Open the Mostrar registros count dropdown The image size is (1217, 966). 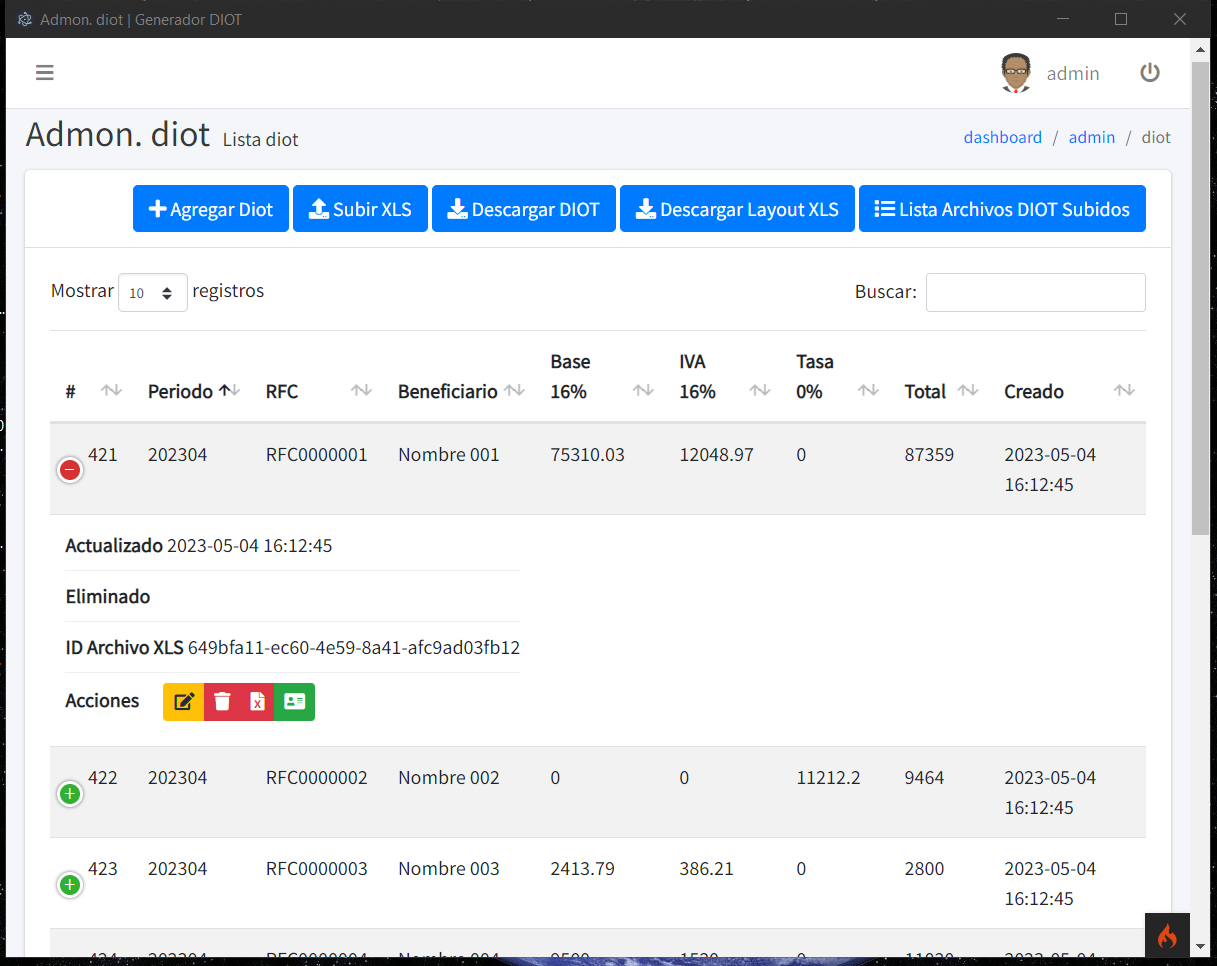coord(152,293)
